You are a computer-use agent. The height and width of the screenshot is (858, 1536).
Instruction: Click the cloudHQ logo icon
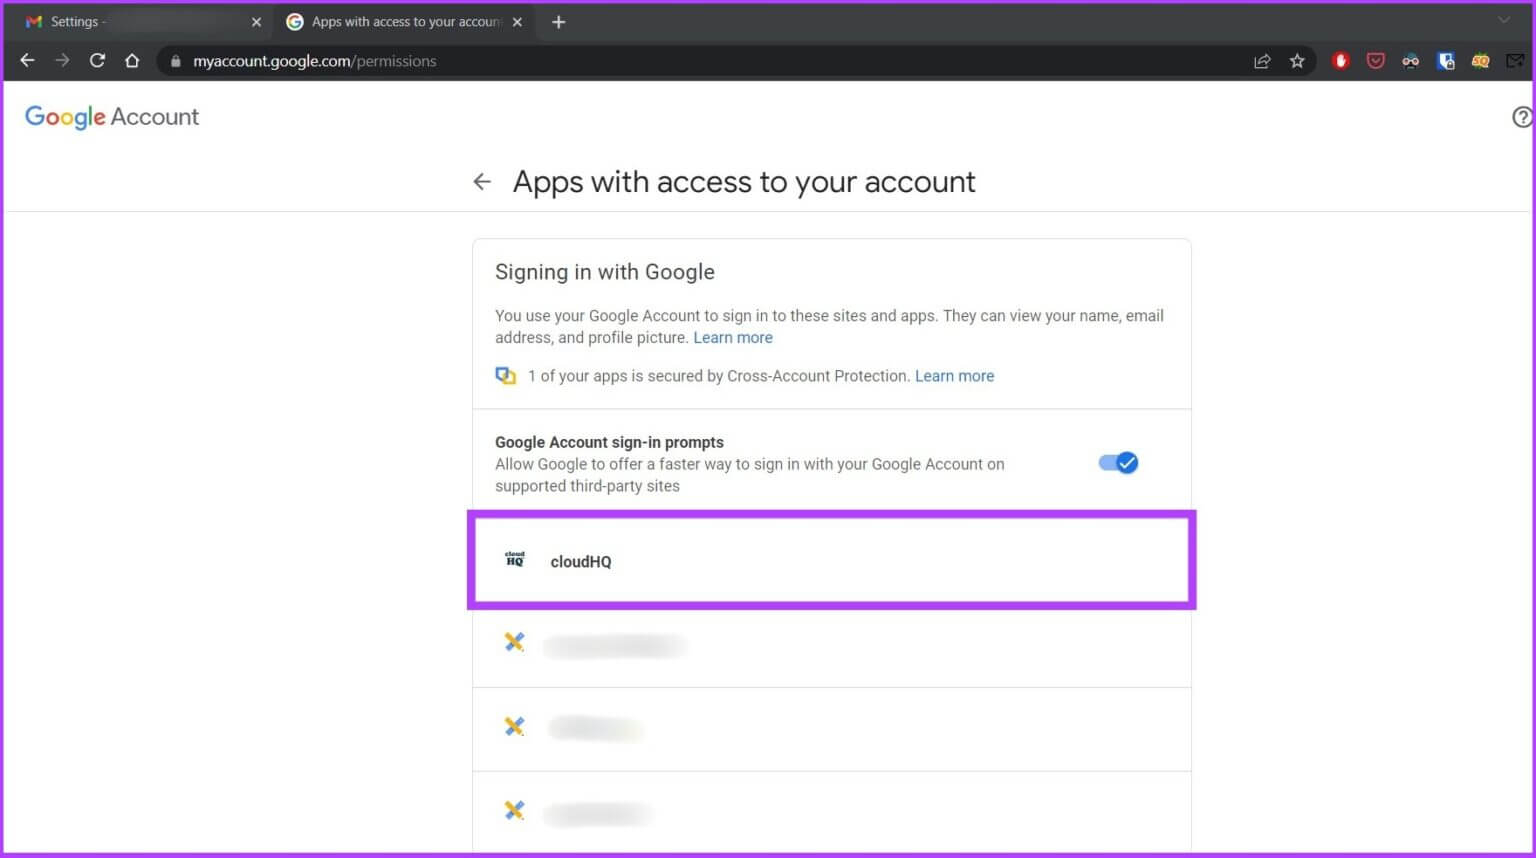tap(515, 560)
